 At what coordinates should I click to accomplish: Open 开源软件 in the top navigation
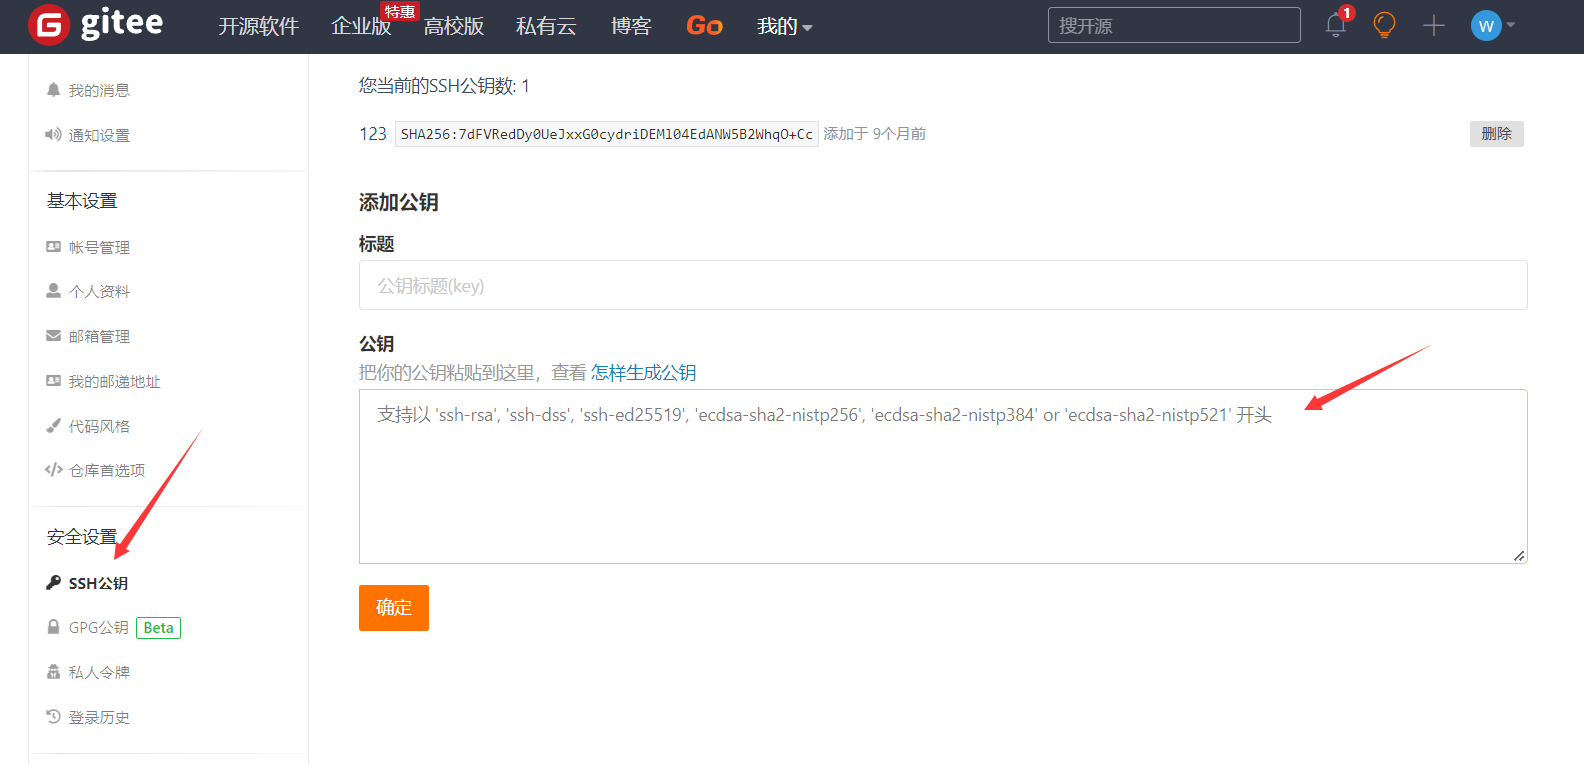coord(258,27)
